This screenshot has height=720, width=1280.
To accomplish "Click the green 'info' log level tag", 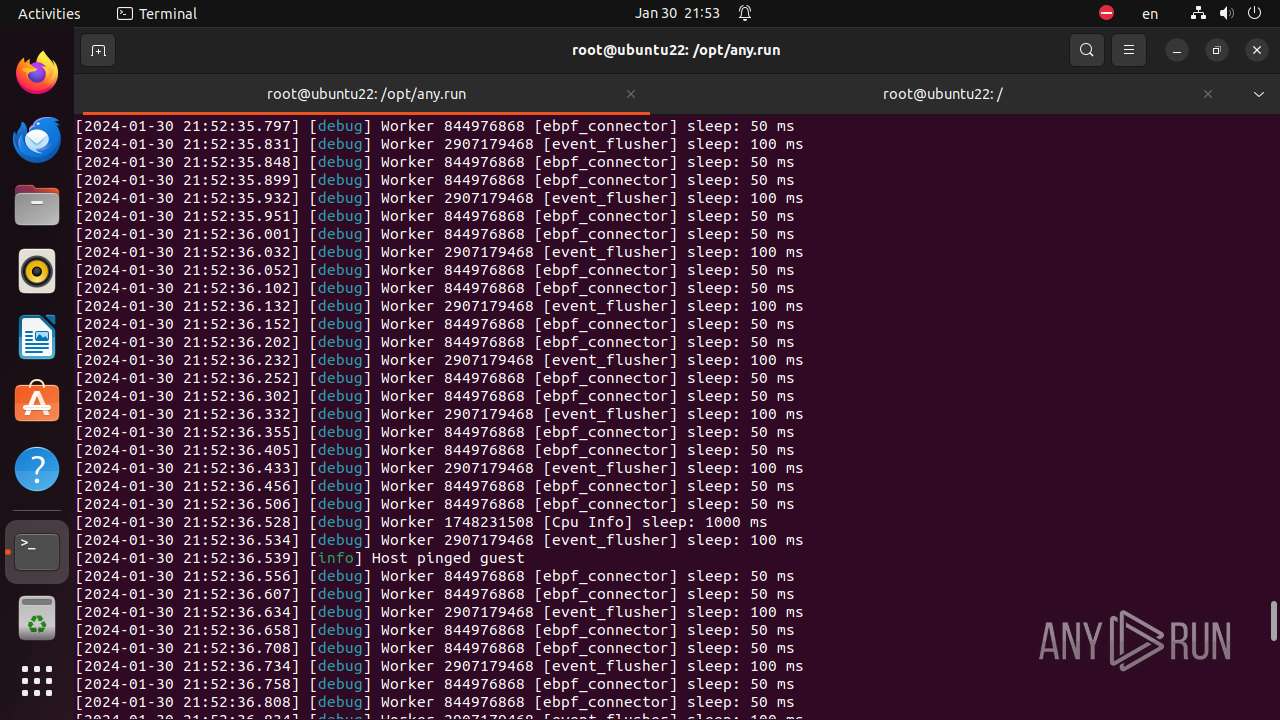I will click(x=336, y=558).
